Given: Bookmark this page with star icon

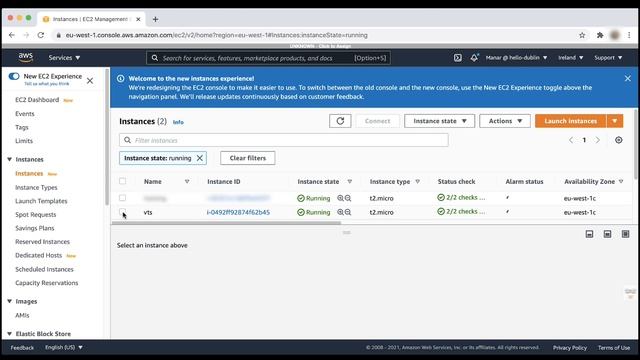Looking at the screenshot, I should pos(582,35).
